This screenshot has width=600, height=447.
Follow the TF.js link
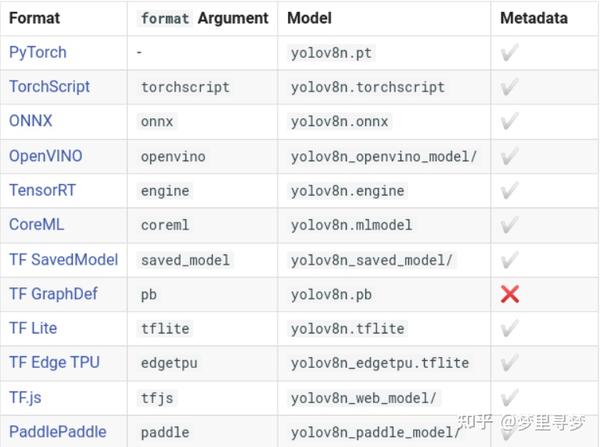pyautogui.click(x=25, y=398)
